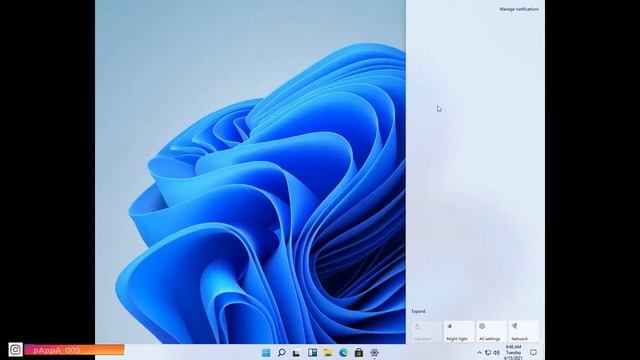Show hidden system tray icons

[x=479, y=353]
